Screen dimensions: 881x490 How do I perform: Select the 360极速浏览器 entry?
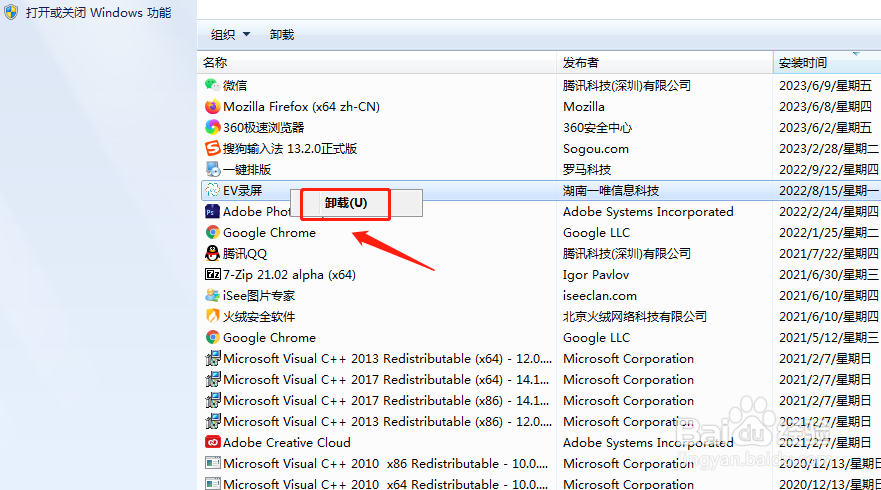[x=264, y=128]
